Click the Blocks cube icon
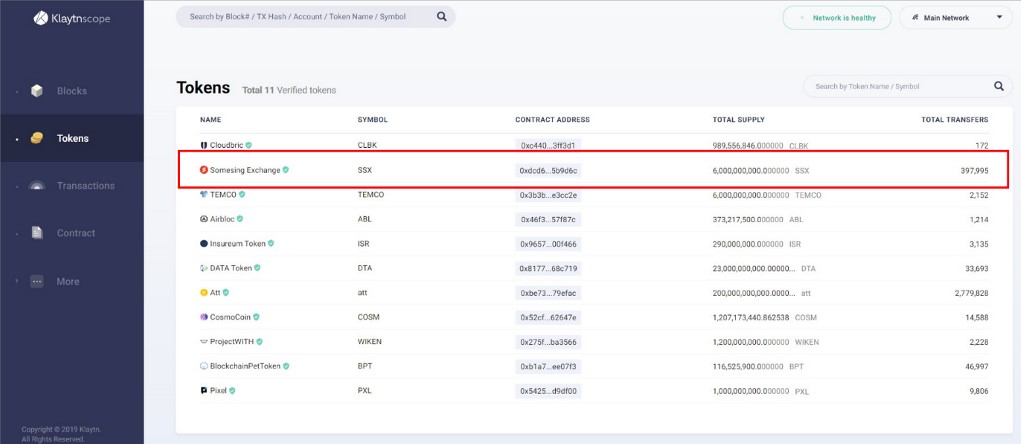1021x444 pixels. click(x=37, y=91)
